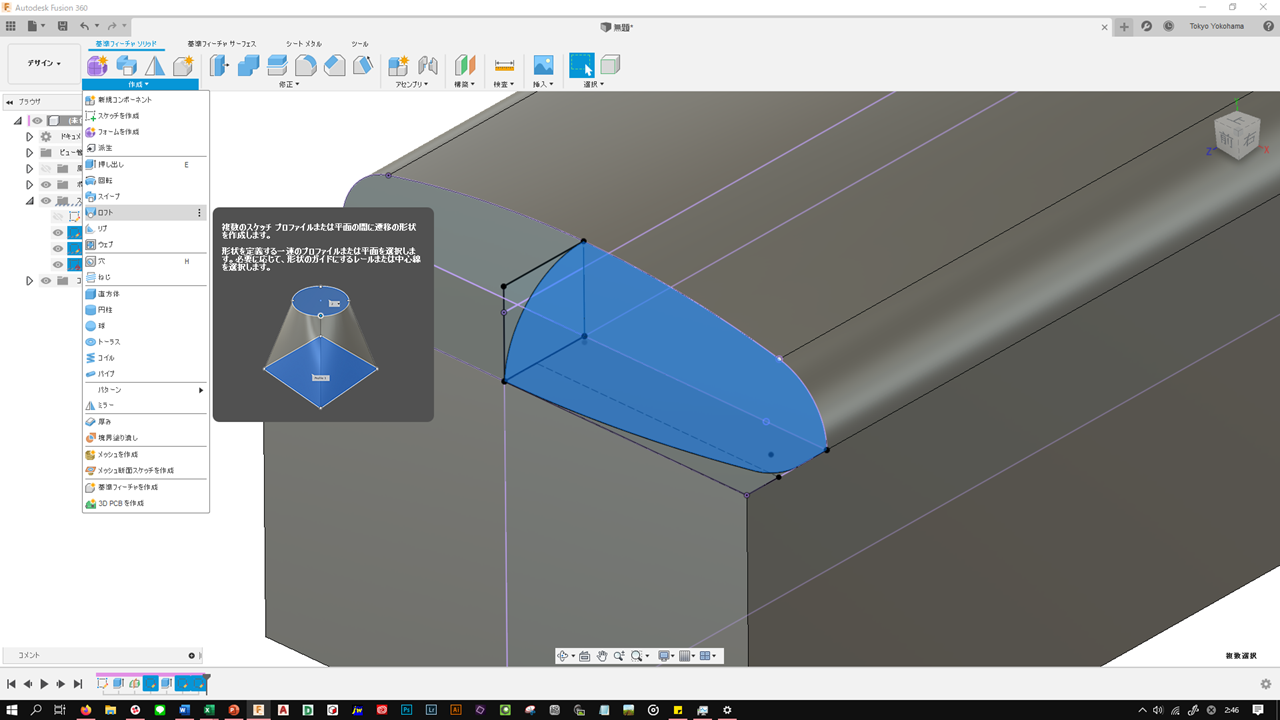Click the first sketch feature in timeline

[x=103, y=684]
